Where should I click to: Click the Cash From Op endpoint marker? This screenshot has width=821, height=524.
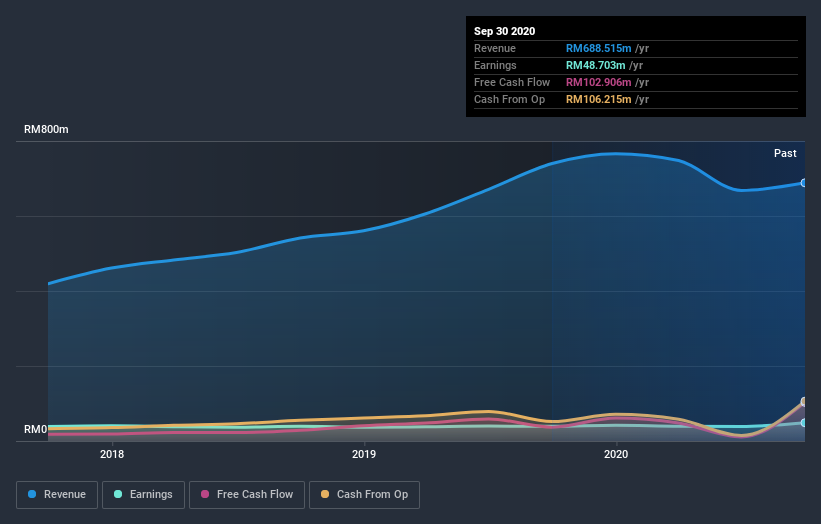[x=804, y=402]
